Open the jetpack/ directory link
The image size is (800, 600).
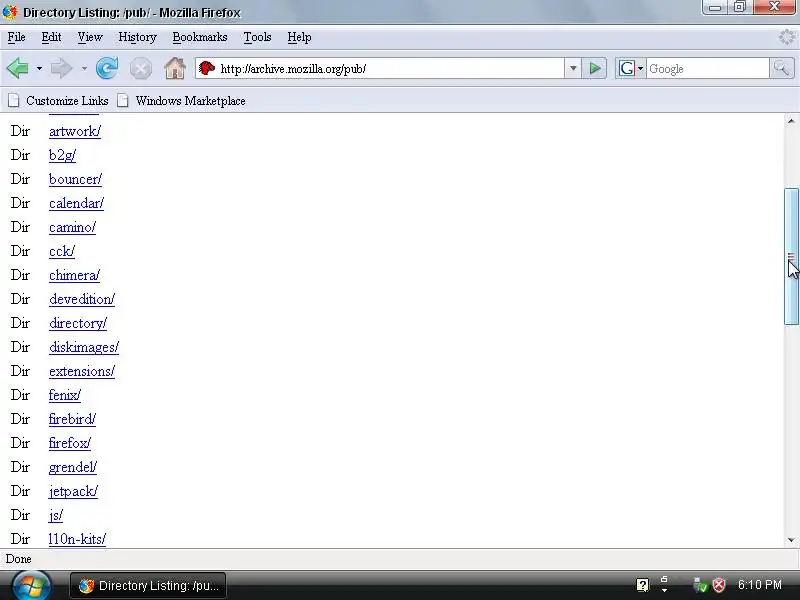(x=73, y=491)
